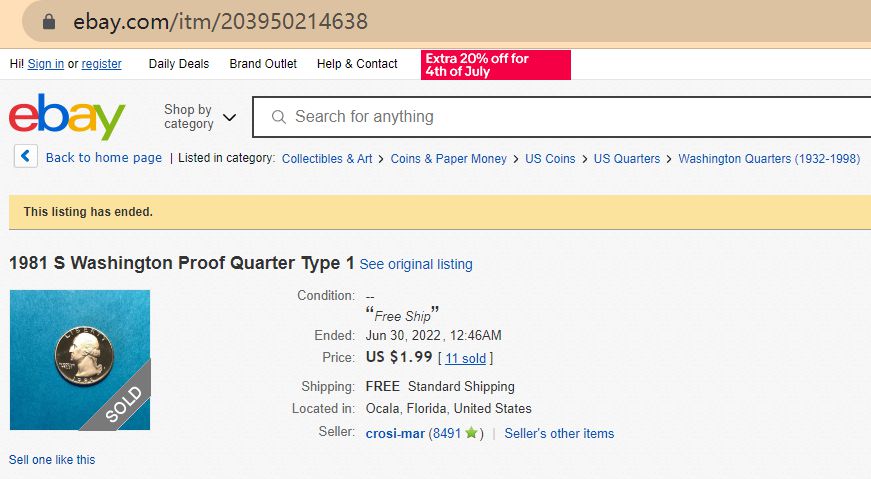Go to Washington Quarters (1932-1998) category
This screenshot has width=871, height=479.
tap(769, 158)
